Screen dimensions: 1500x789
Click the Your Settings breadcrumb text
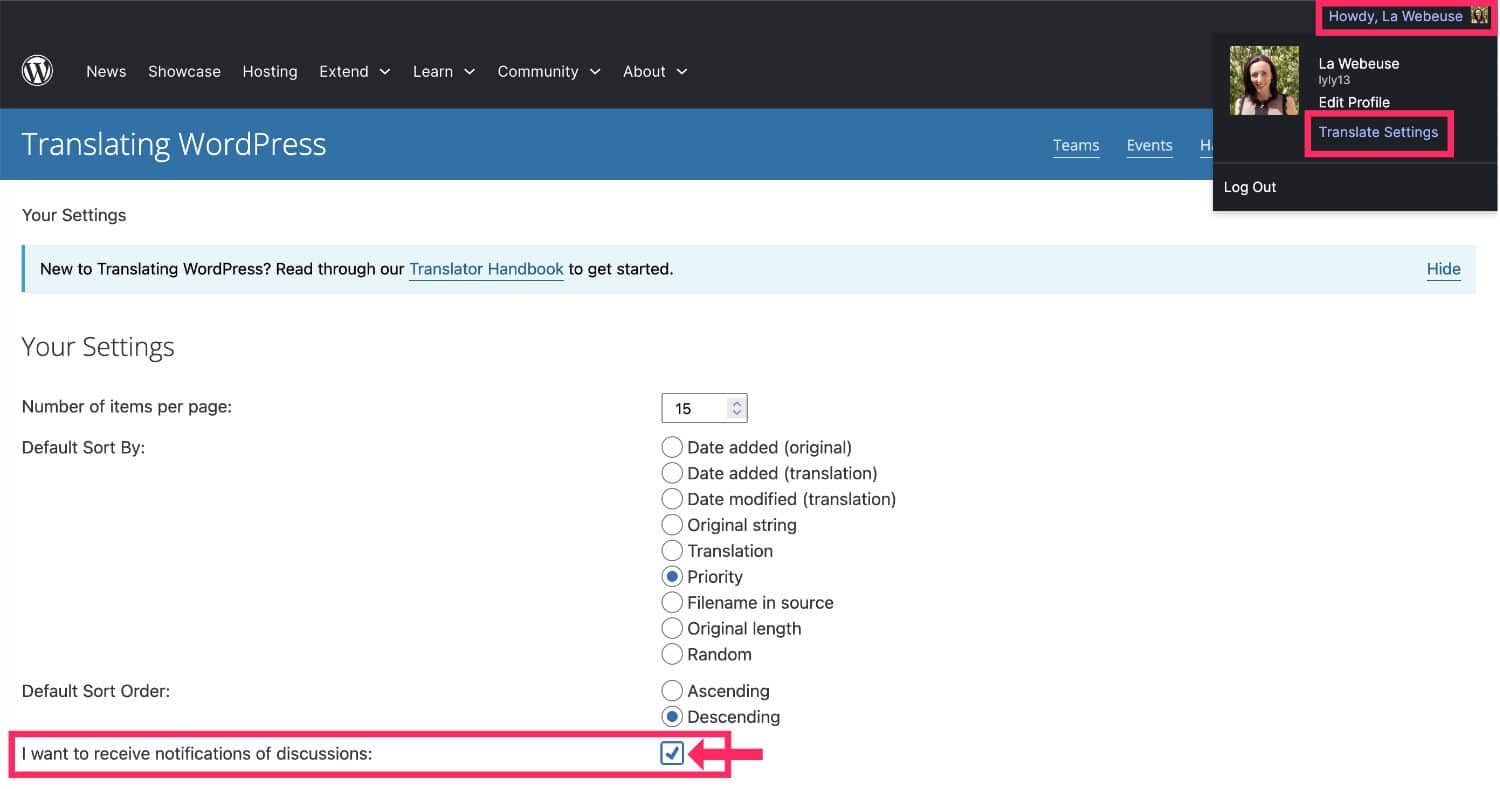pos(74,215)
